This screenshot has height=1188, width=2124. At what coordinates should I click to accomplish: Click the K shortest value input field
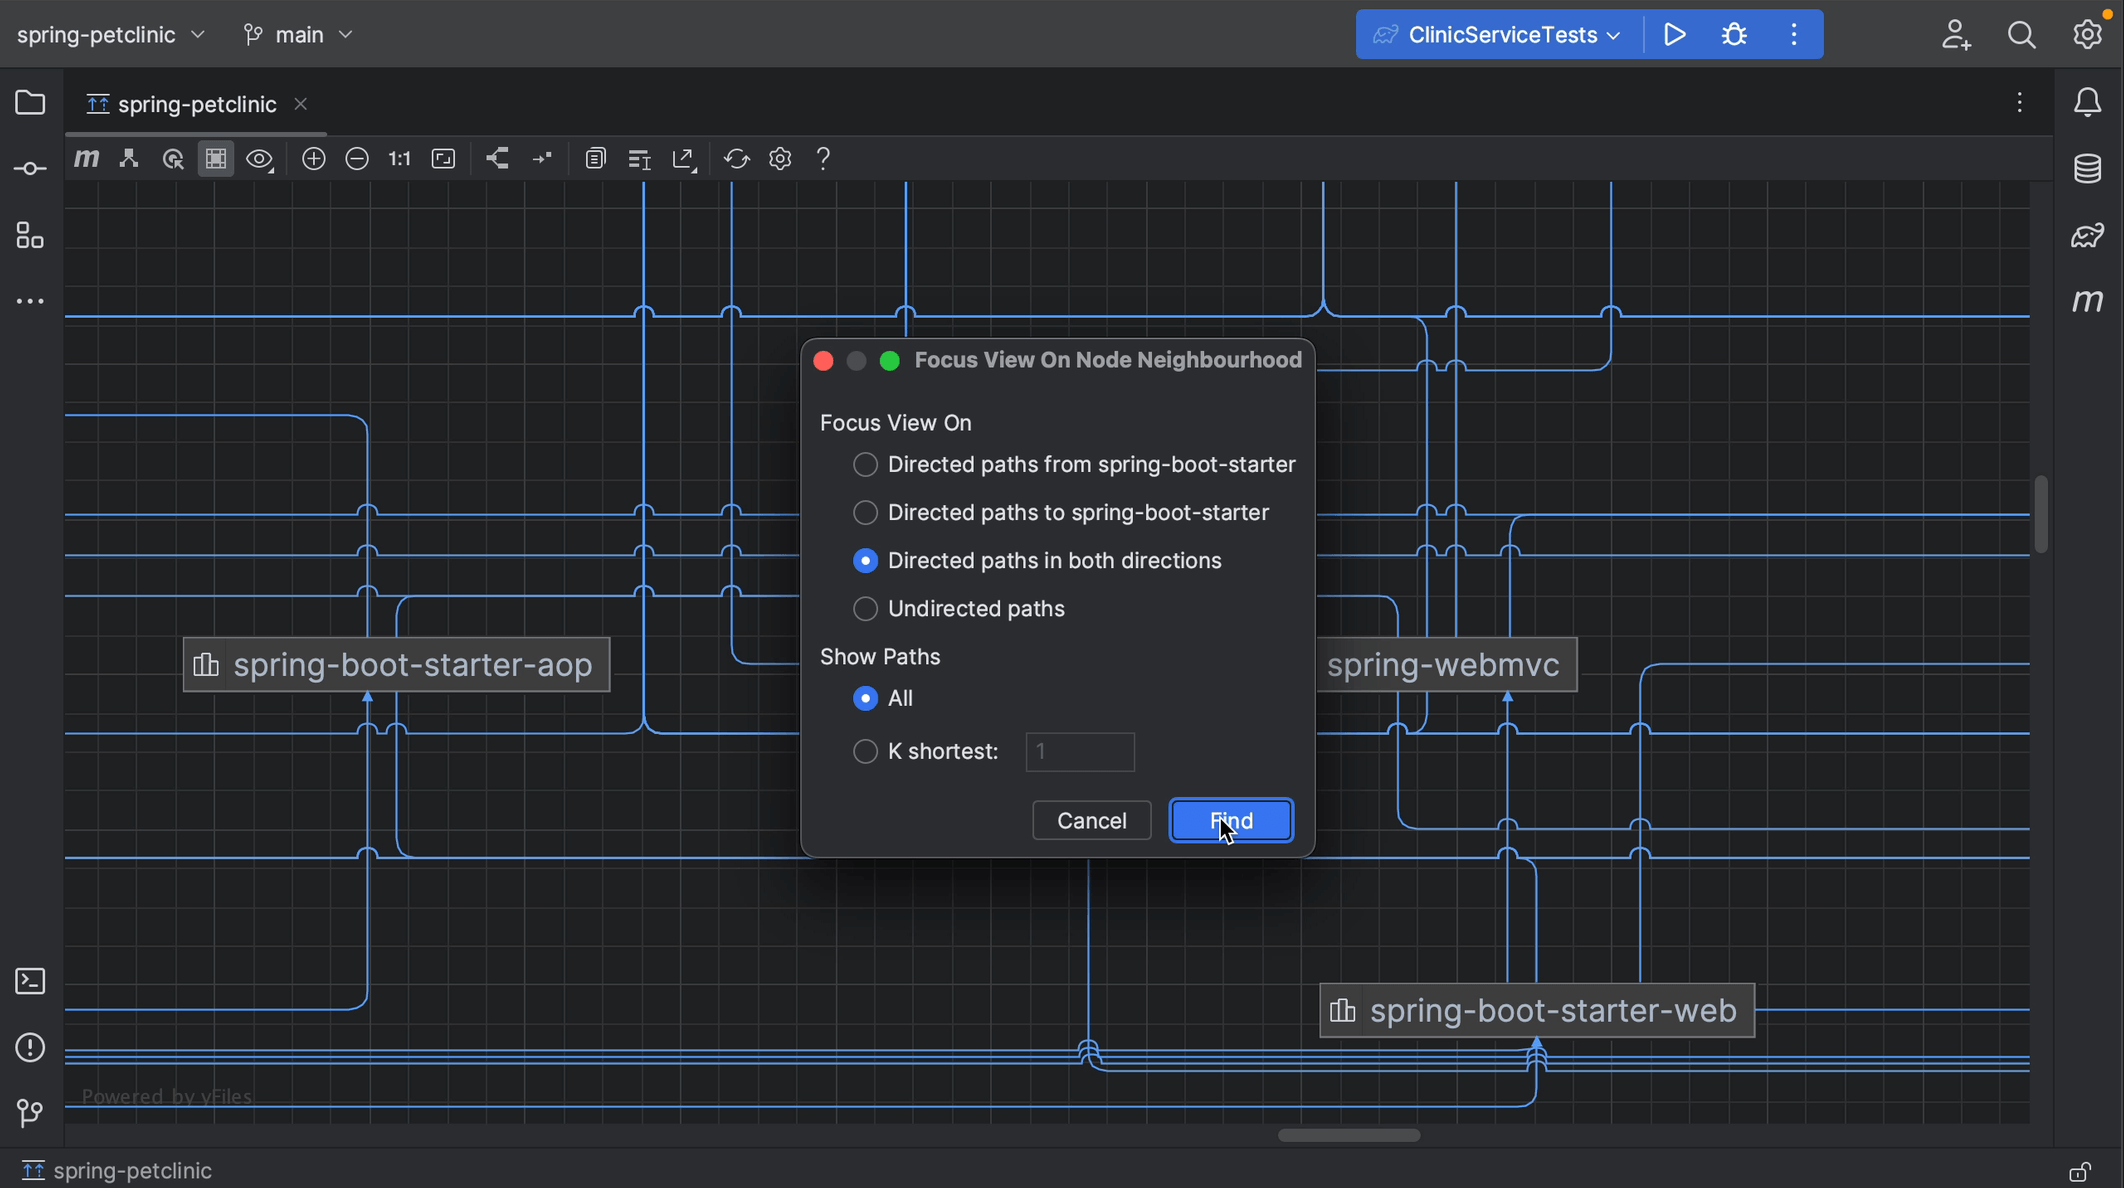[1079, 751]
